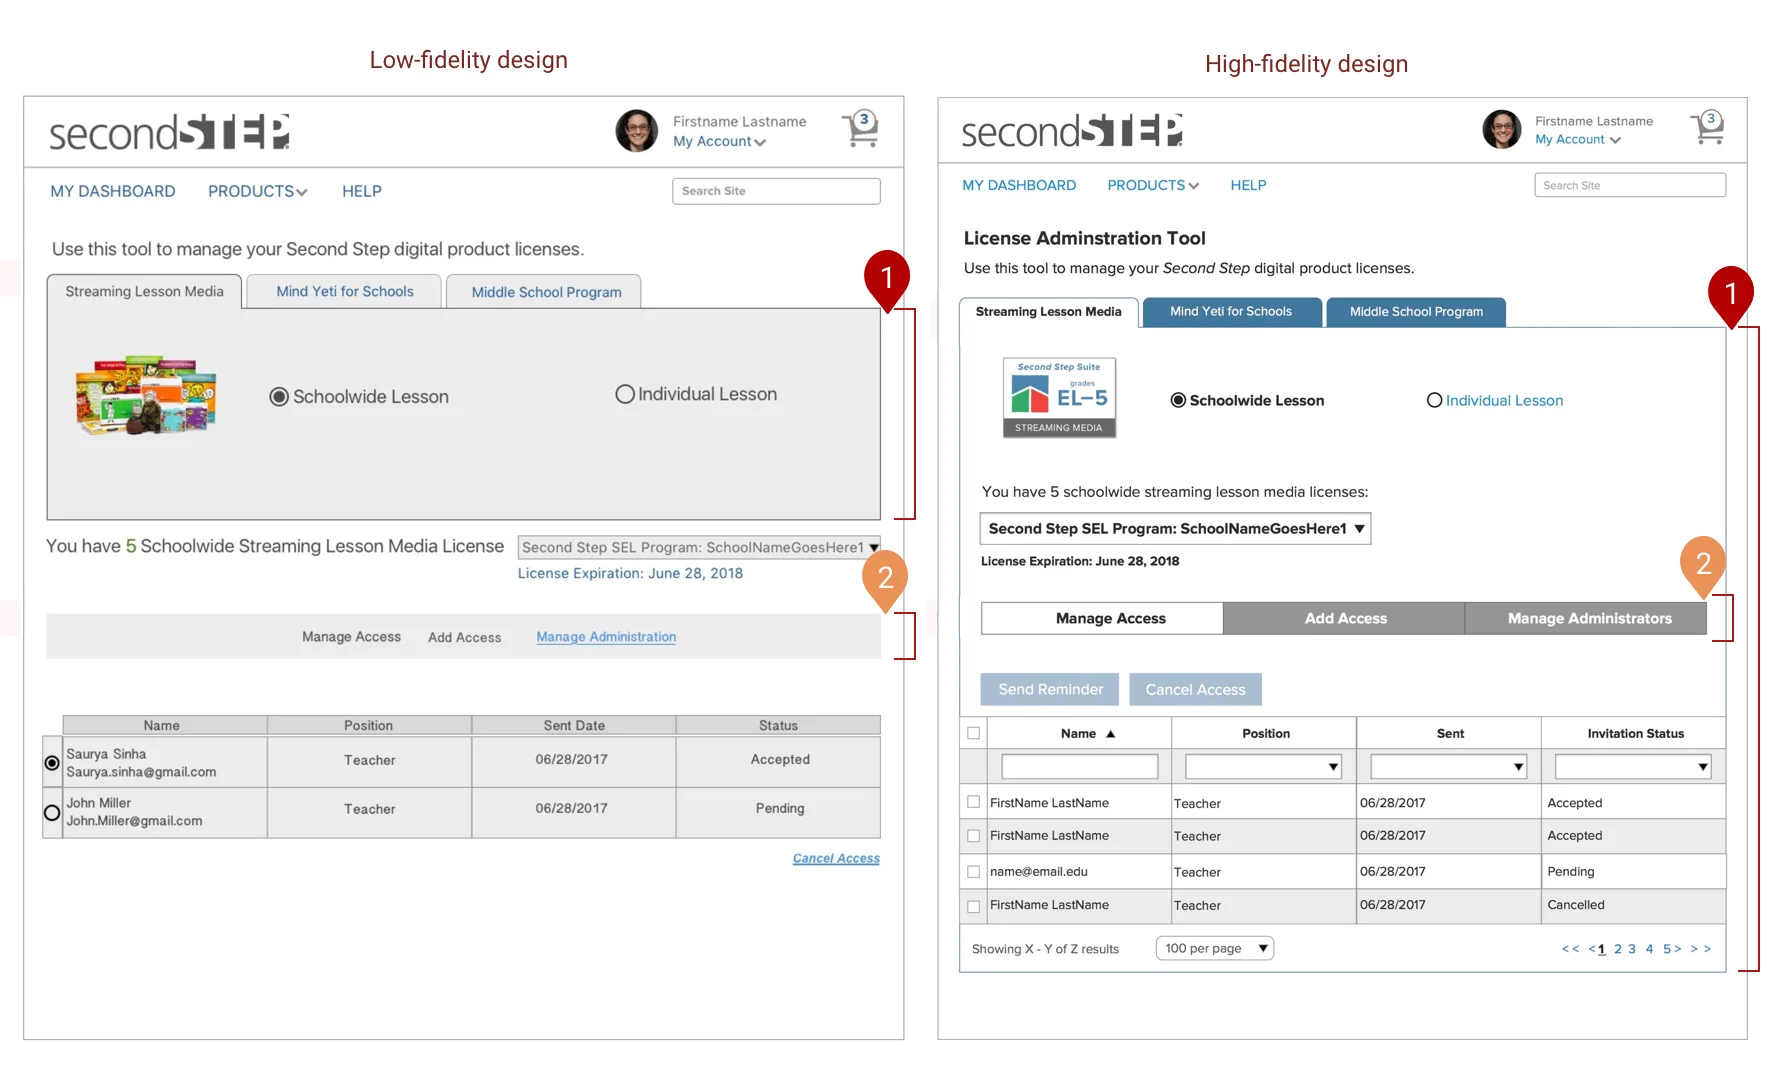
Task: Open the Position filter dropdown
Action: coord(1263,767)
